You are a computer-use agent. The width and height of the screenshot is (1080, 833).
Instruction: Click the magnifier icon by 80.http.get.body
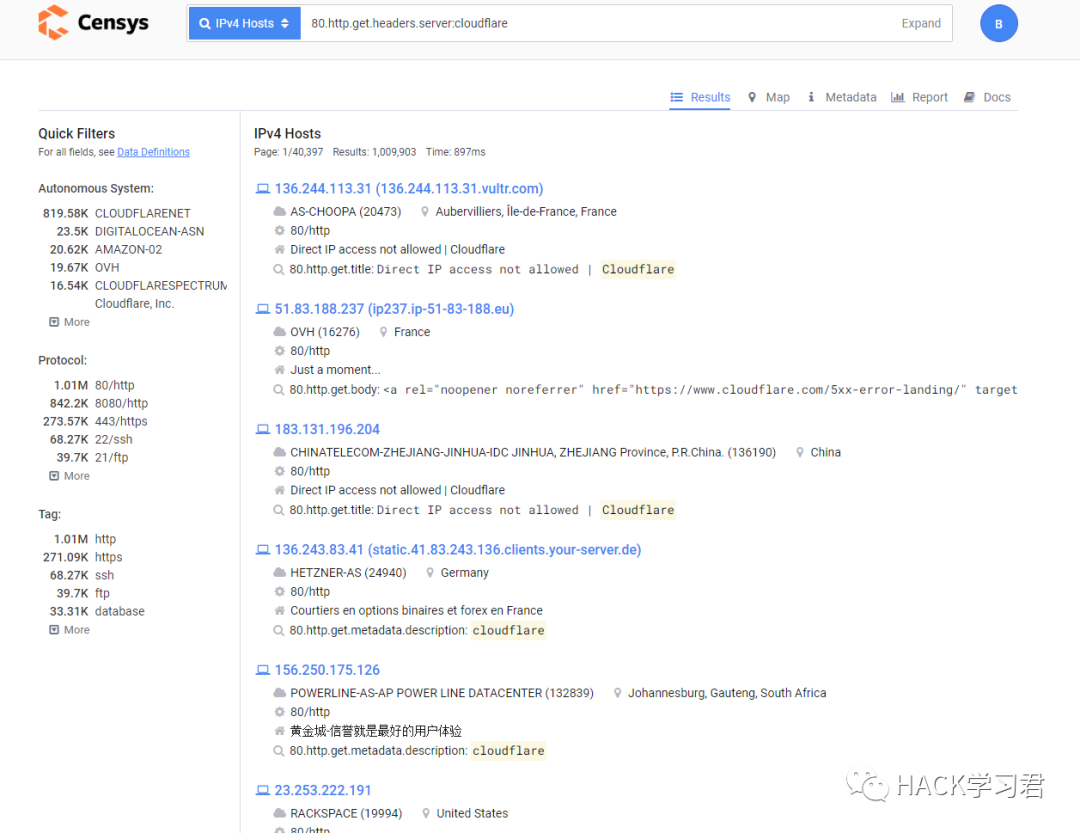279,390
